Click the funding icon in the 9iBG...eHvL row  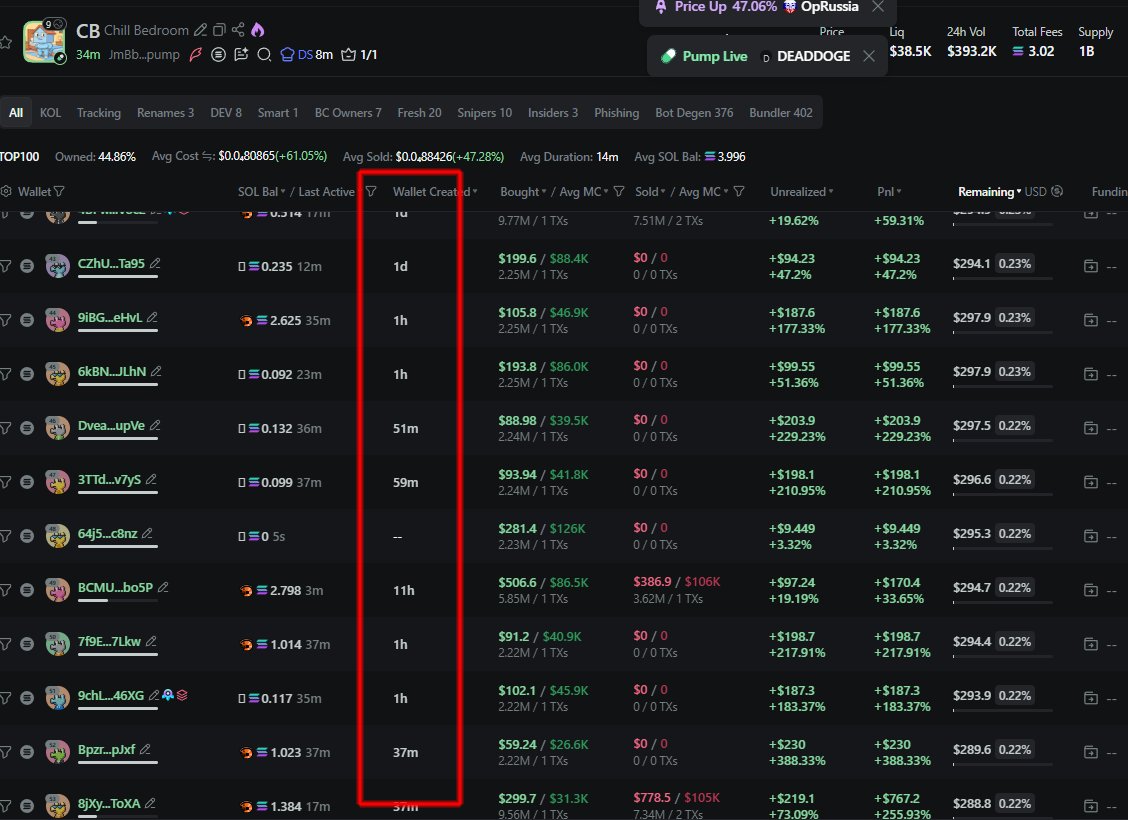point(1090,318)
